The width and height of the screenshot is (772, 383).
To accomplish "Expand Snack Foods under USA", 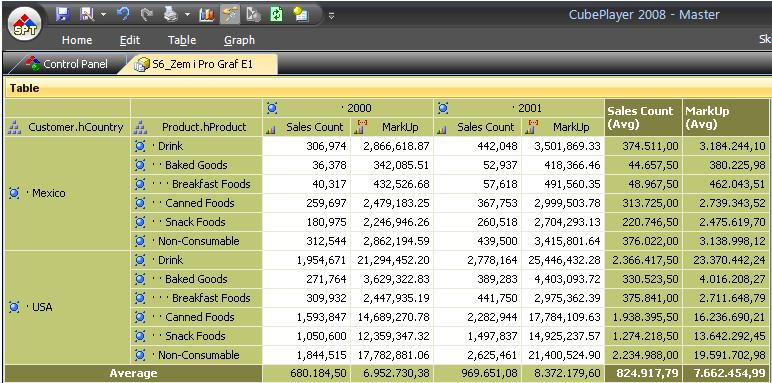I will (140, 336).
